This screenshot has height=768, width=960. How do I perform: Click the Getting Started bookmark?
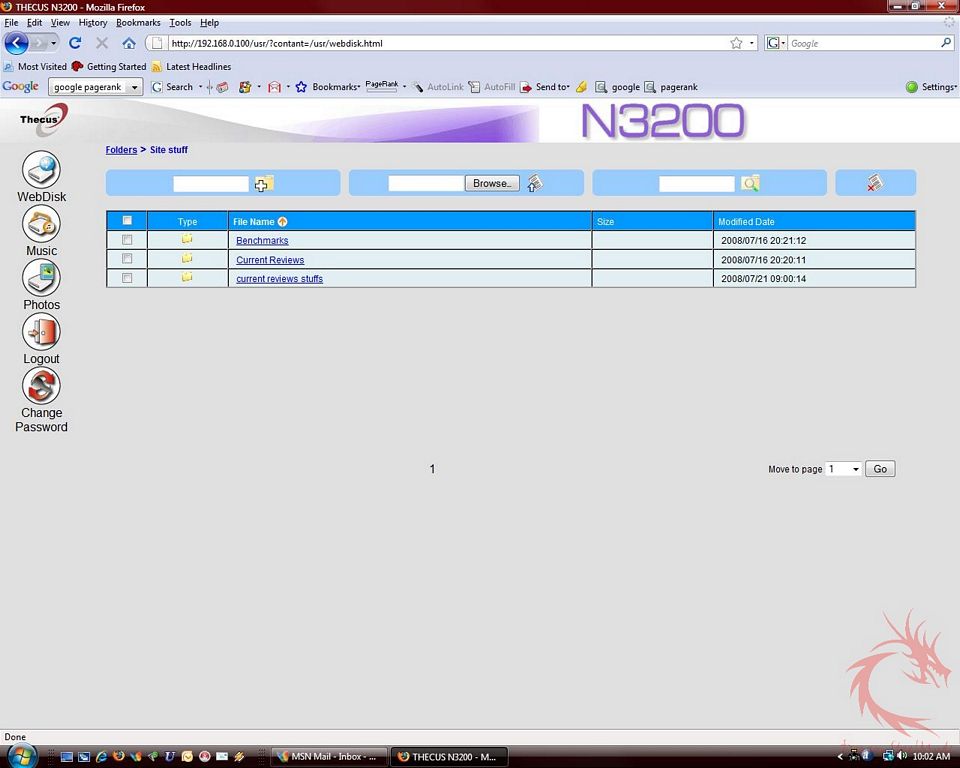pos(109,66)
